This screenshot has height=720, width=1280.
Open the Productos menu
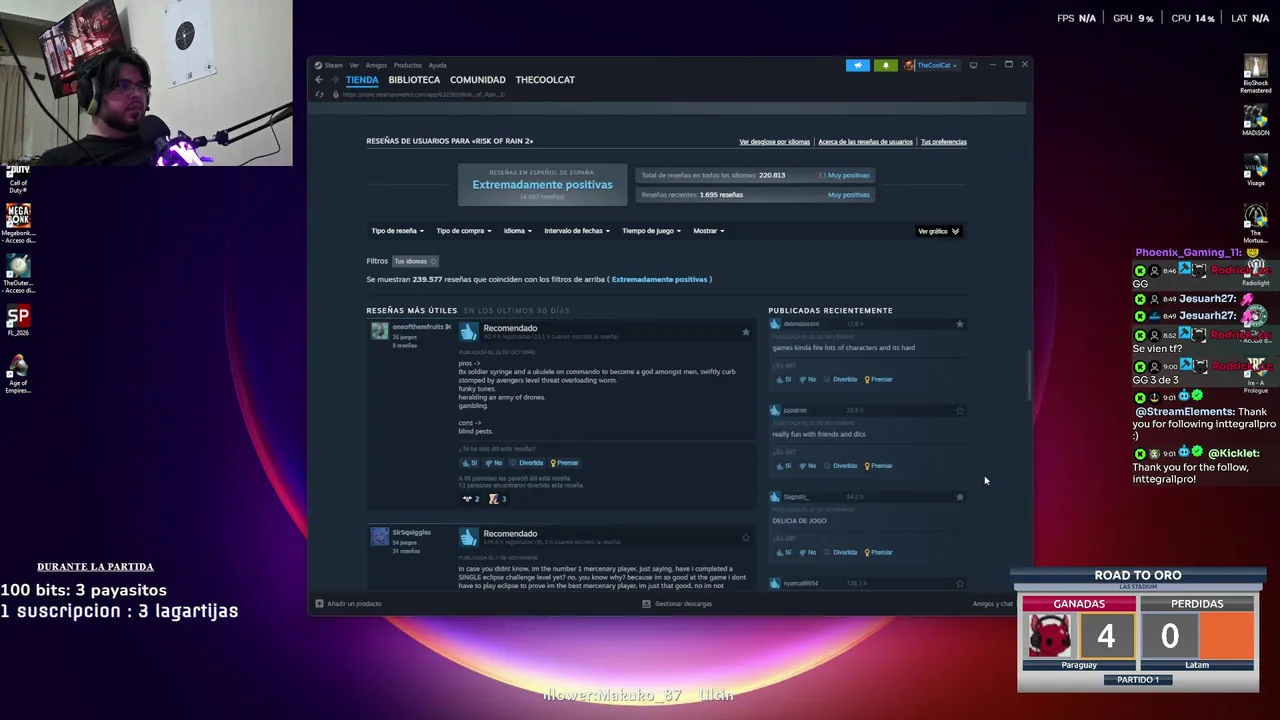[407, 65]
